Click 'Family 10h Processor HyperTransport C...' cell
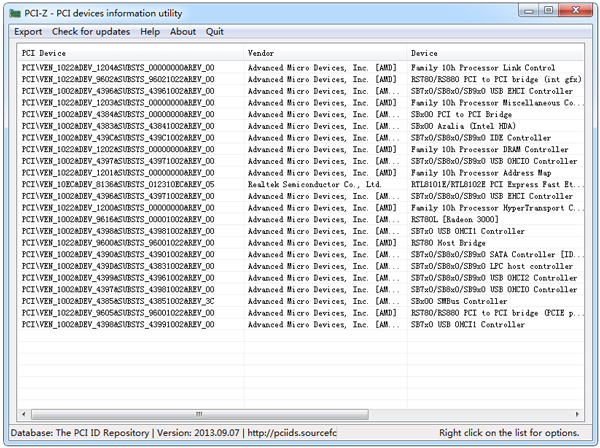Viewport: 600px width, 448px height. point(497,208)
